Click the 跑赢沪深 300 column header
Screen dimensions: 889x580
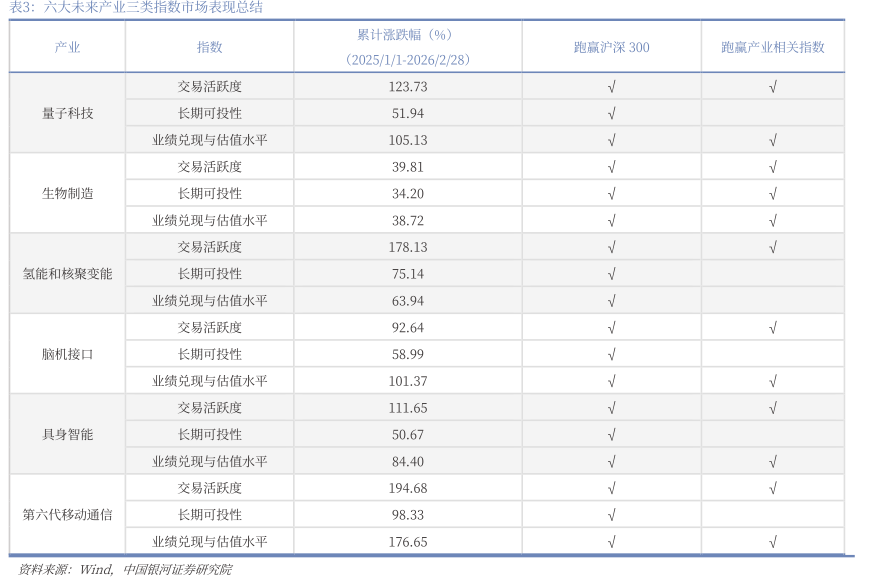611,47
